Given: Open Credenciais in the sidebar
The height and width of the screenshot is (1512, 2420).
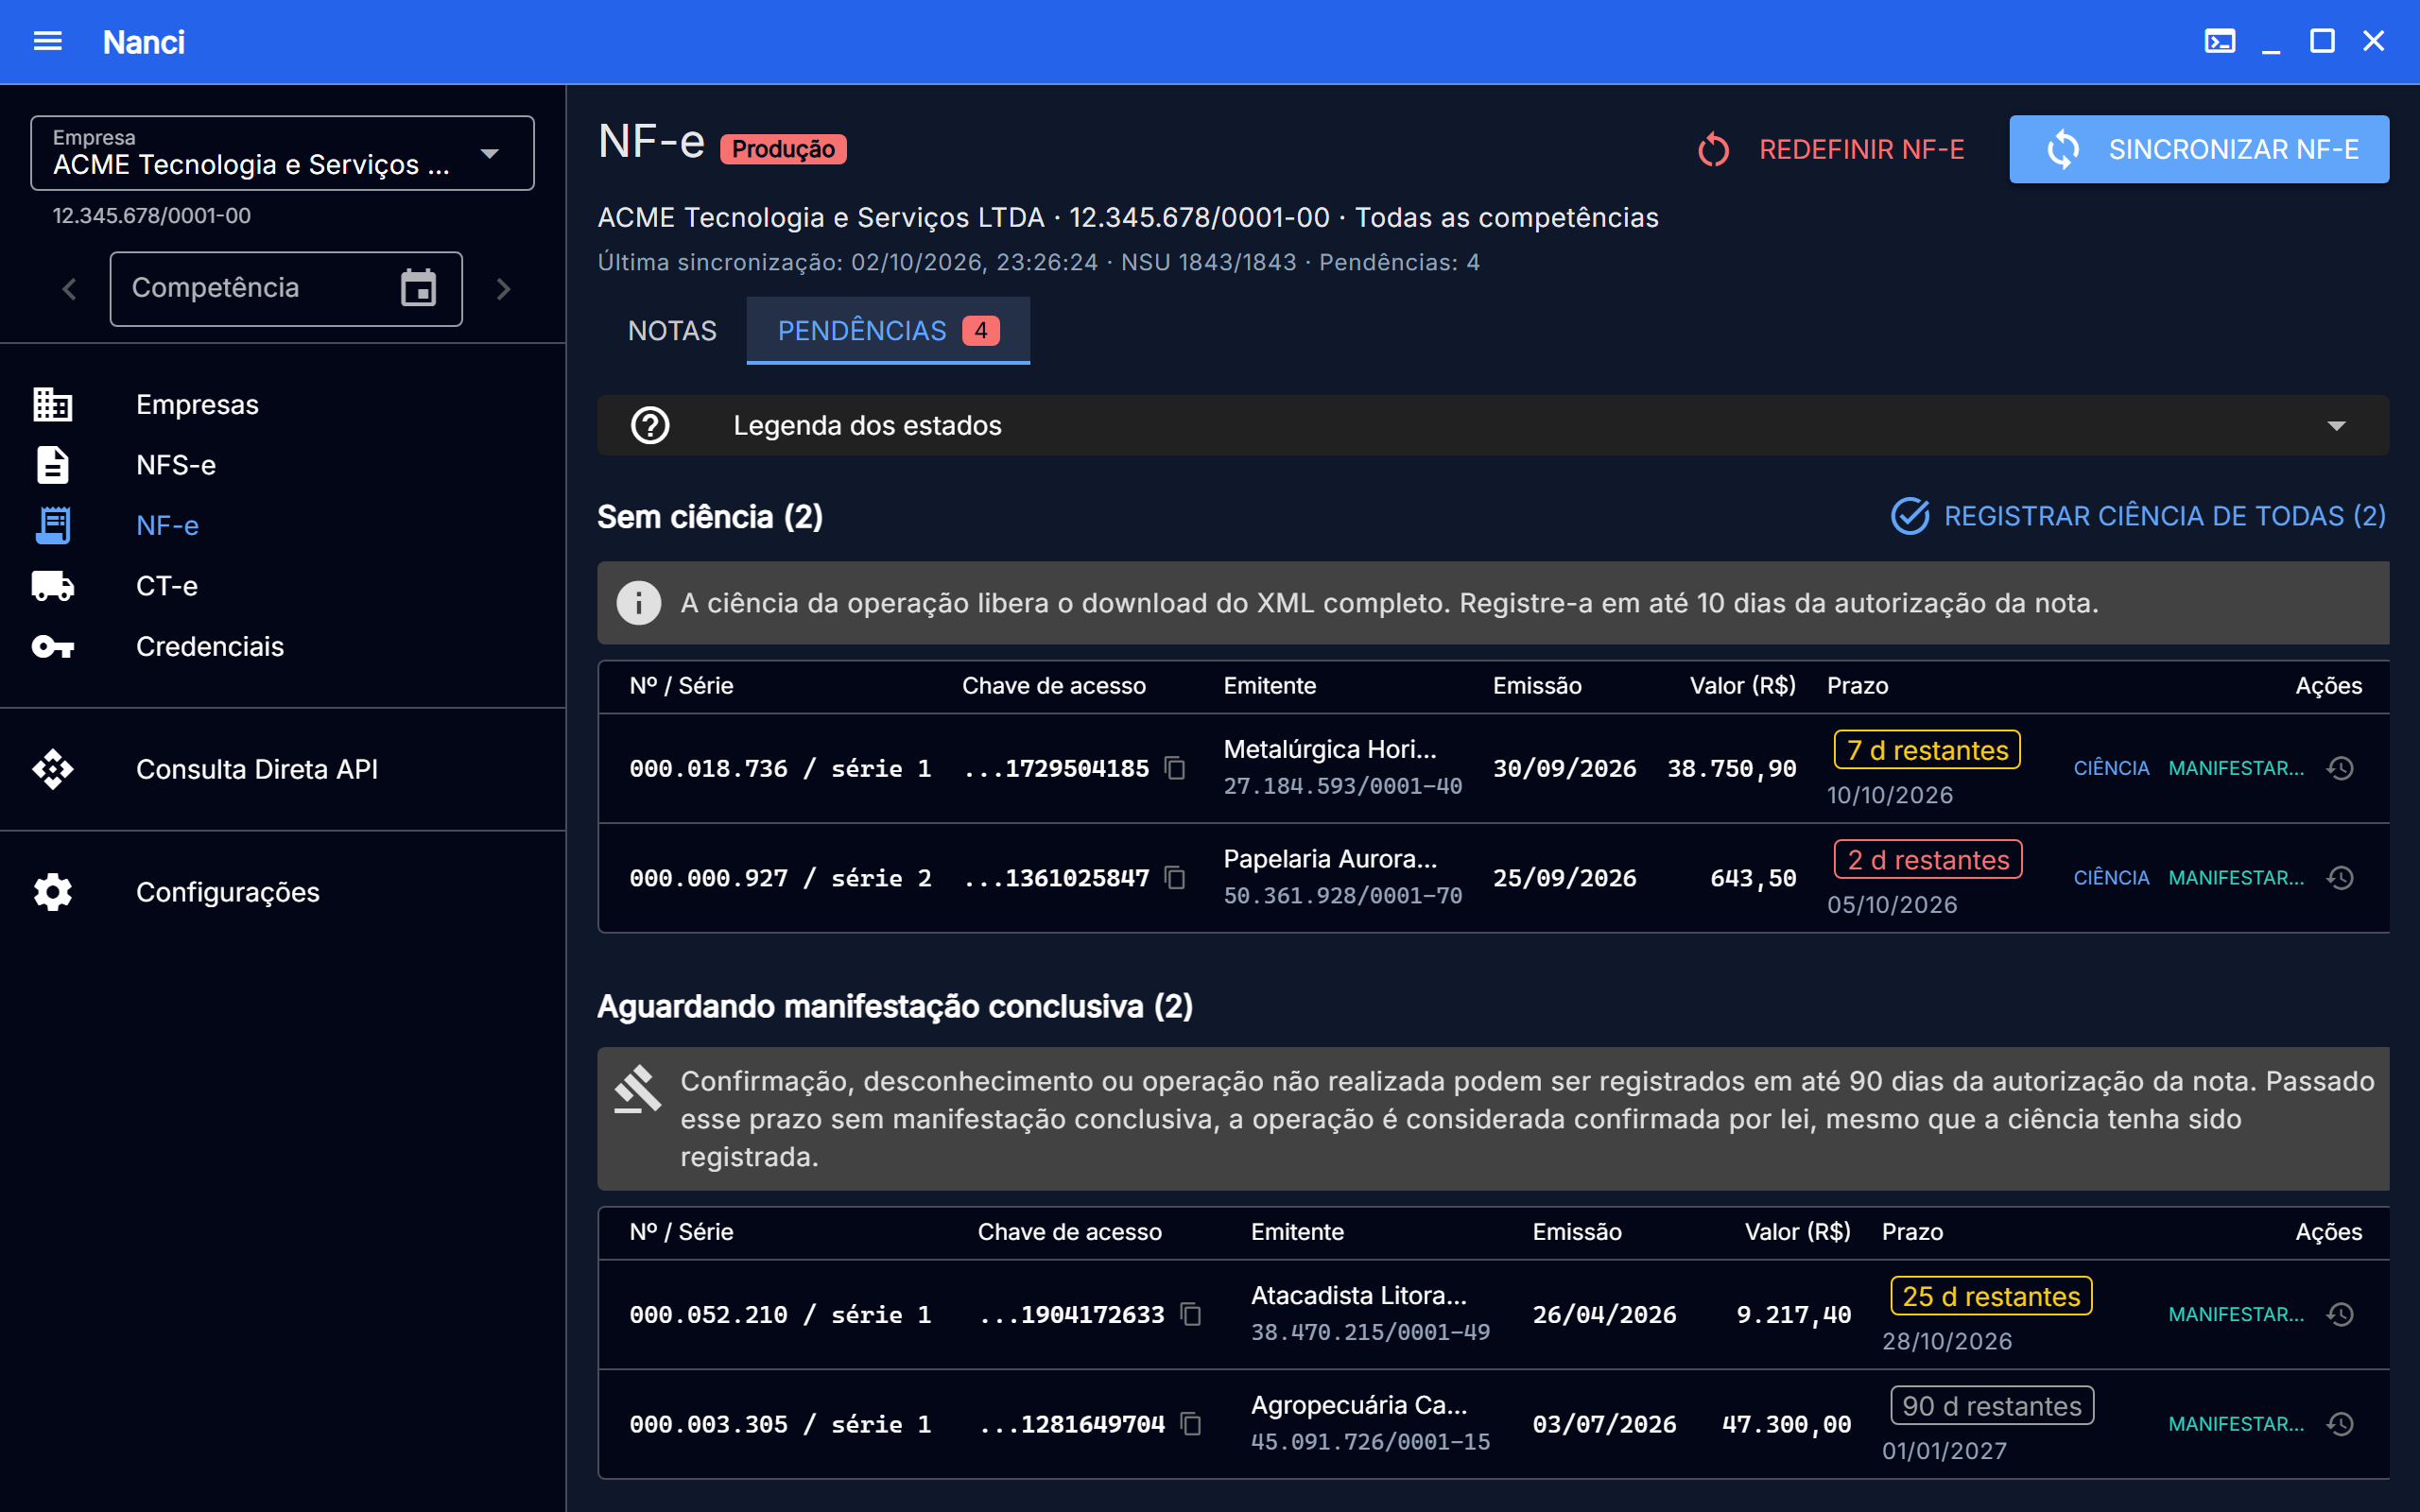Looking at the screenshot, I should [283, 646].
